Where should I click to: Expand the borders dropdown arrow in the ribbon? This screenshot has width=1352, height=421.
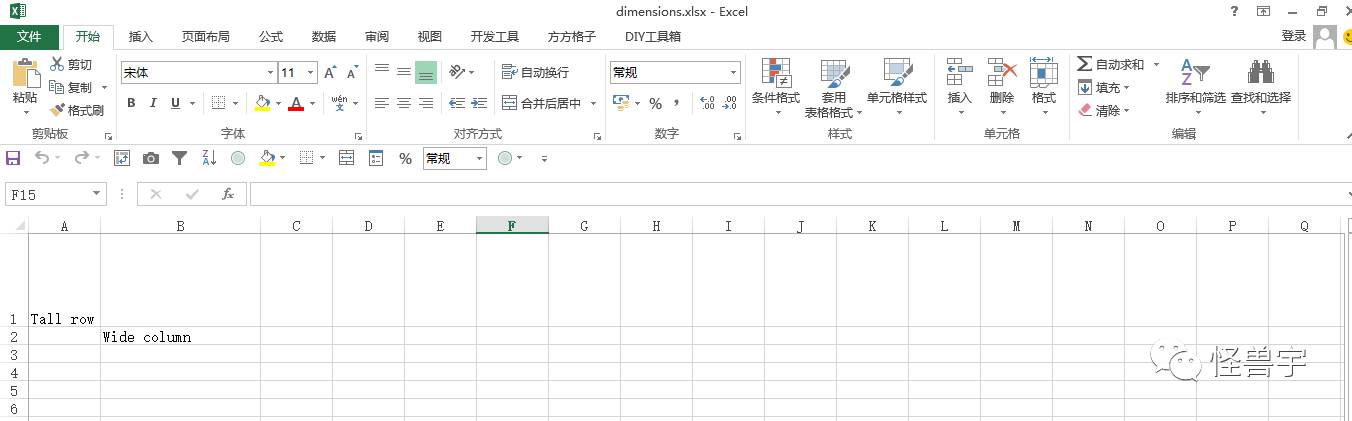(236, 103)
